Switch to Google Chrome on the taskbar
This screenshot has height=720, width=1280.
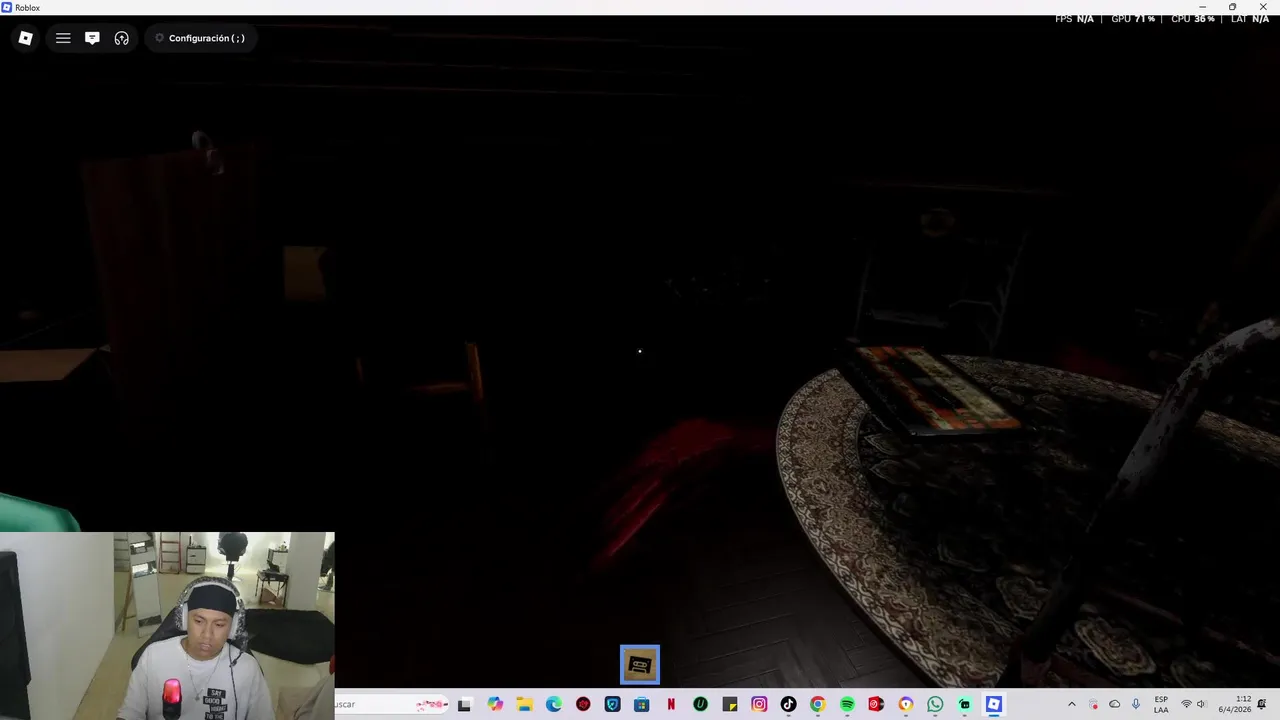[x=817, y=705]
